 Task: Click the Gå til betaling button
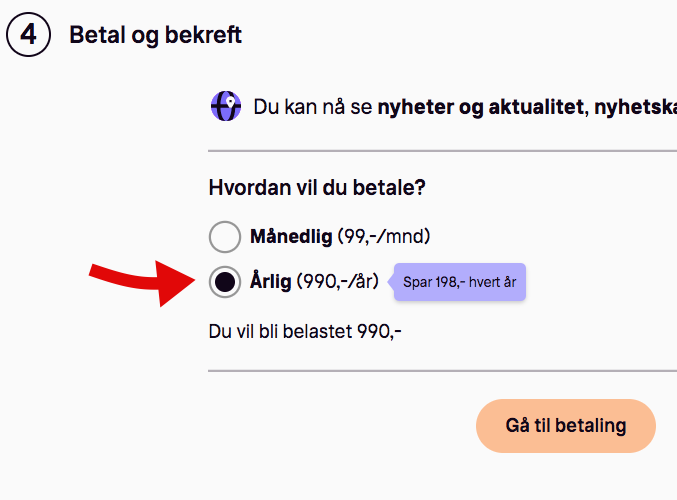[566, 426]
